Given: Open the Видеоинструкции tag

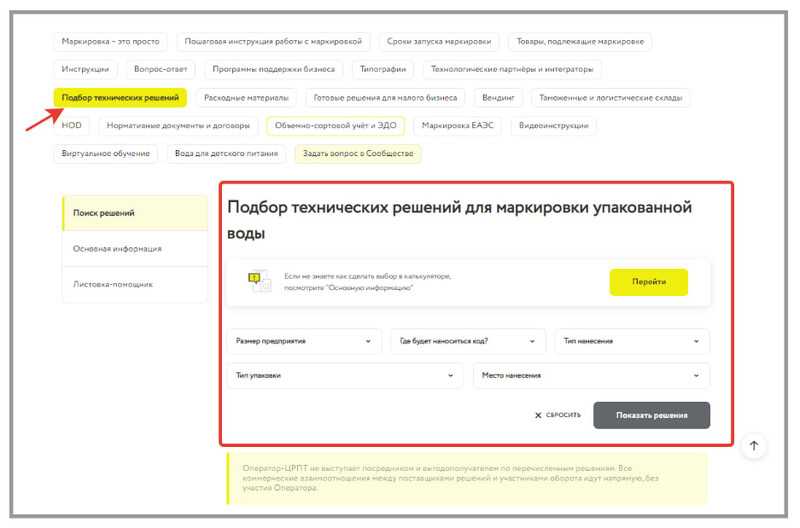Looking at the screenshot, I should pyautogui.click(x=554, y=125).
